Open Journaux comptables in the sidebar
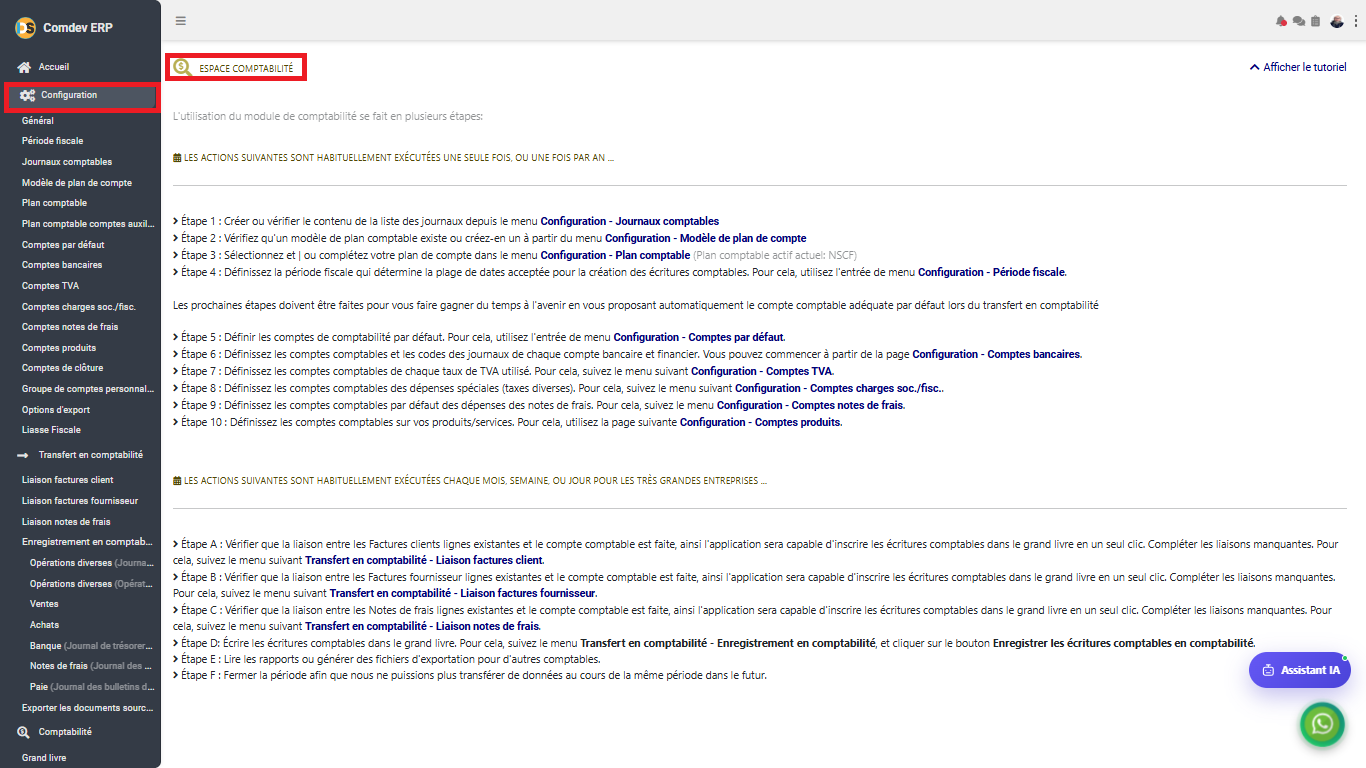 click(x=67, y=162)
